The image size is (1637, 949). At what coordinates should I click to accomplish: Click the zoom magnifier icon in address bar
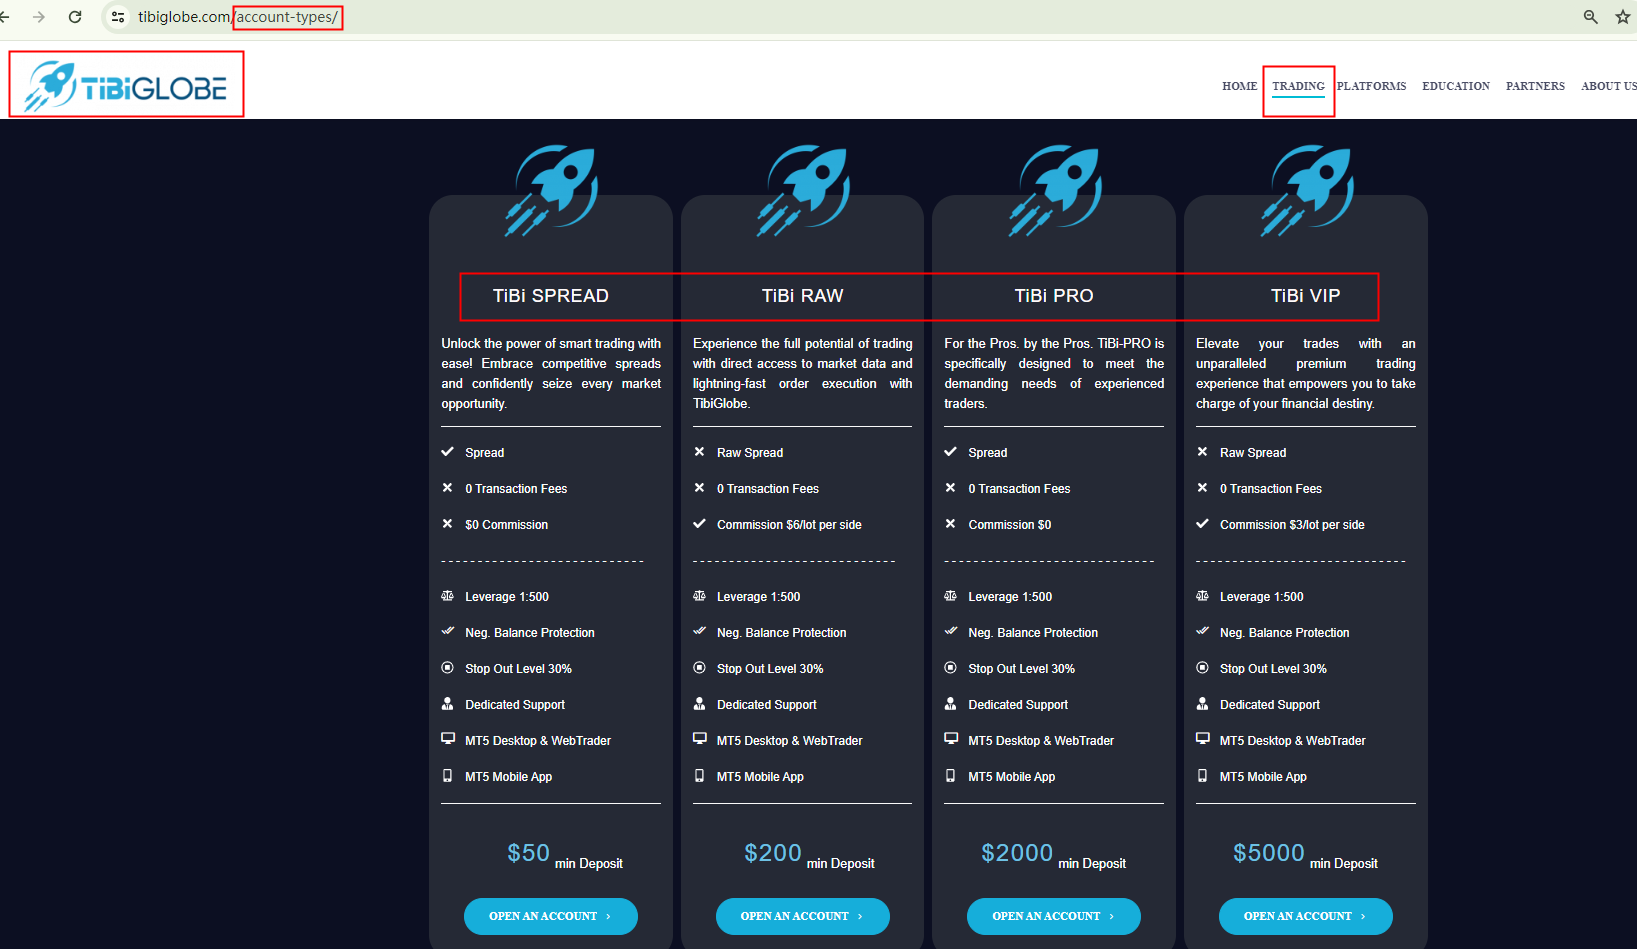click(1590, 17)
